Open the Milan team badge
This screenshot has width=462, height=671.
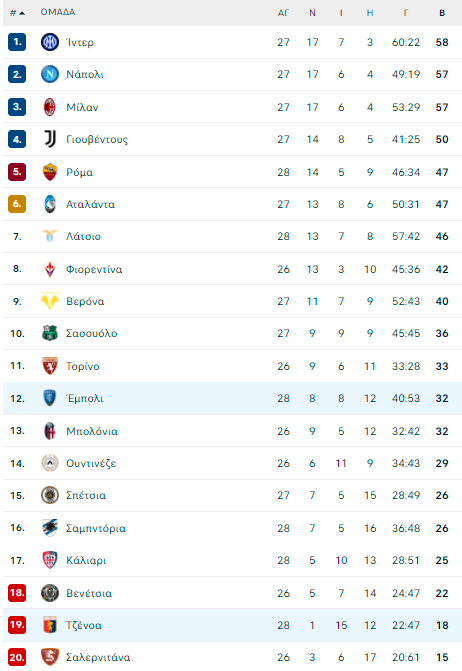[50, 107]
